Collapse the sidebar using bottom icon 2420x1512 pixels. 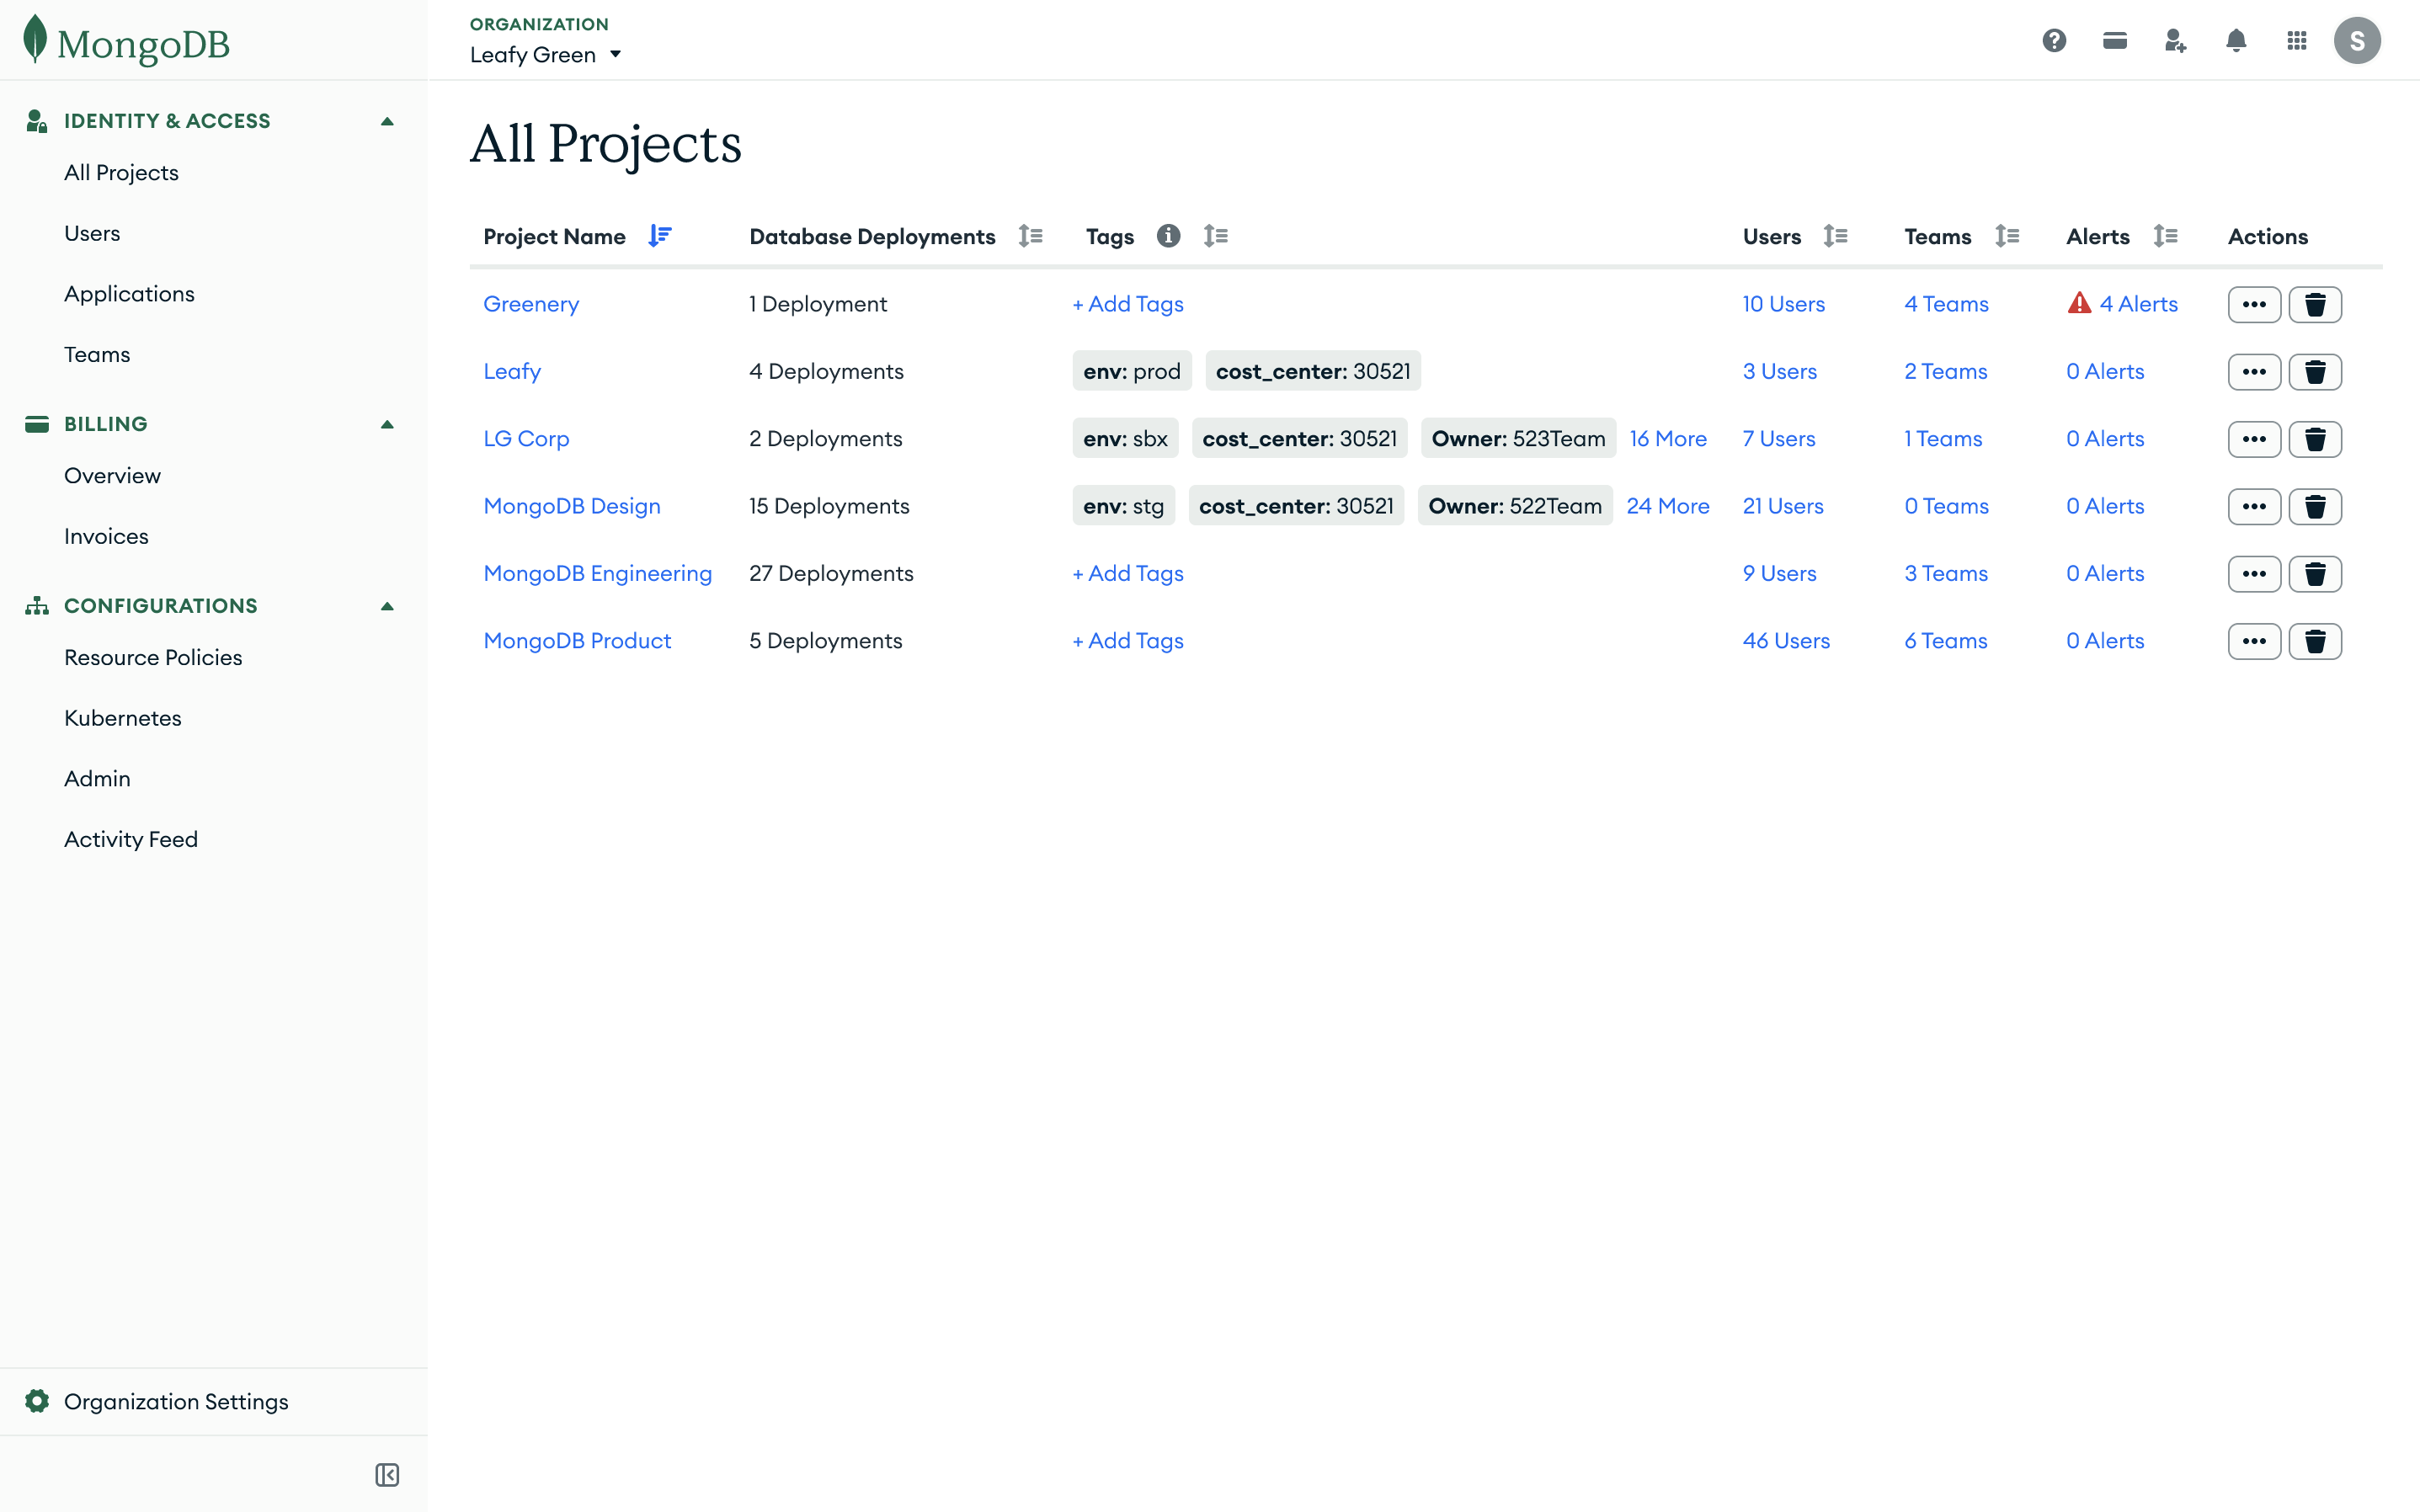pos(388,1474)
